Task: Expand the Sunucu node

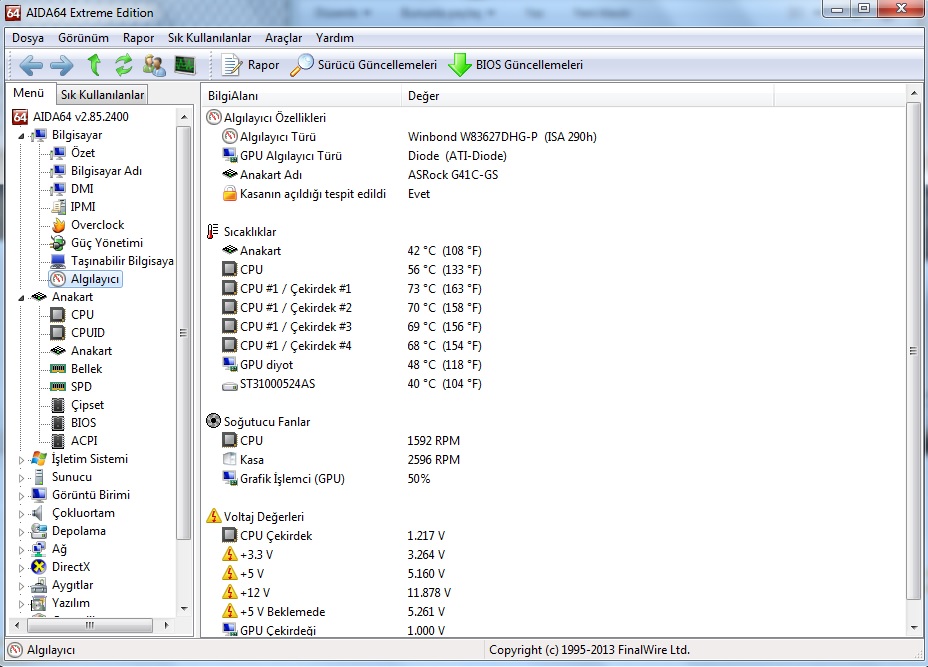Action: point(21,478)
